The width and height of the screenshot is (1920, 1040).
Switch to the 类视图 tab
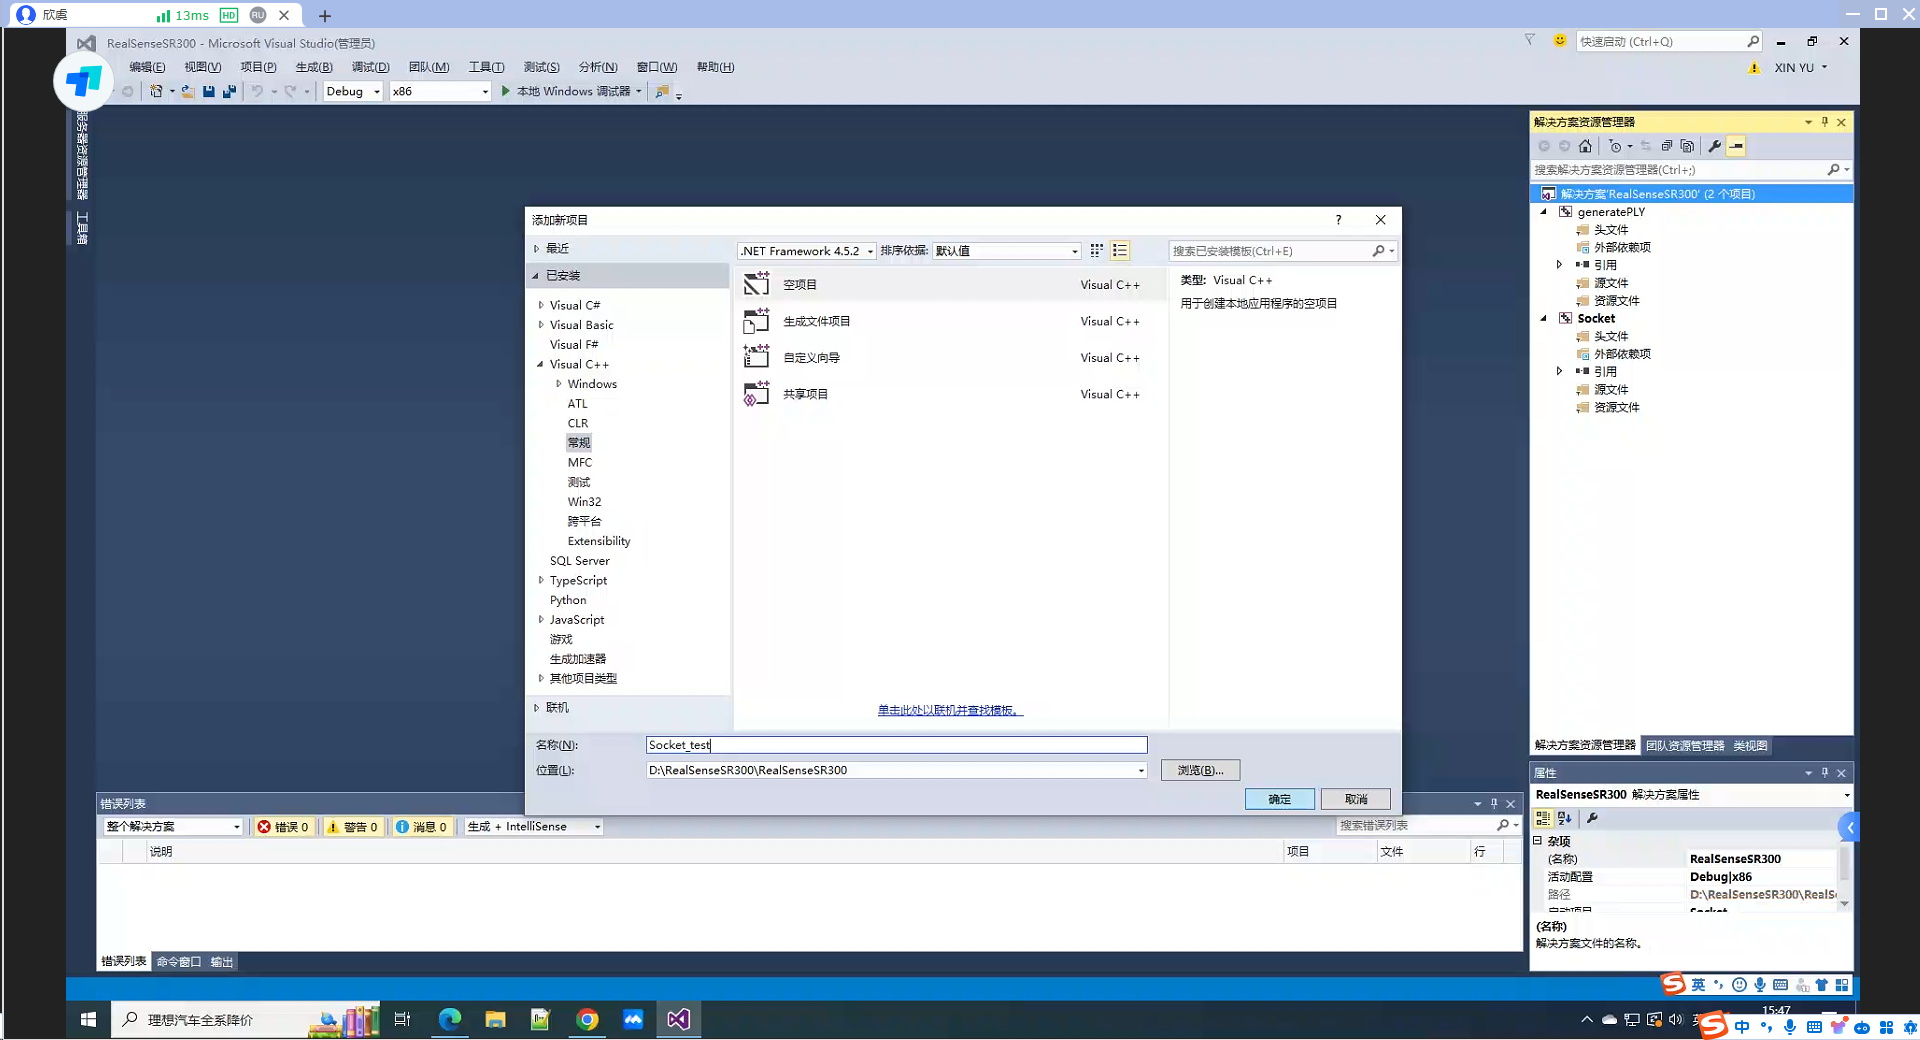pyautogui.click(x=1750, y=746)
